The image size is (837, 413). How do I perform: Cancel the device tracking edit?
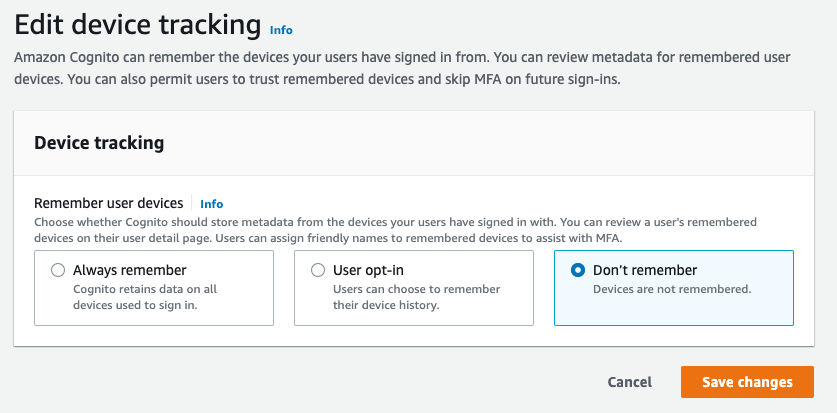[x=630, y=382]
